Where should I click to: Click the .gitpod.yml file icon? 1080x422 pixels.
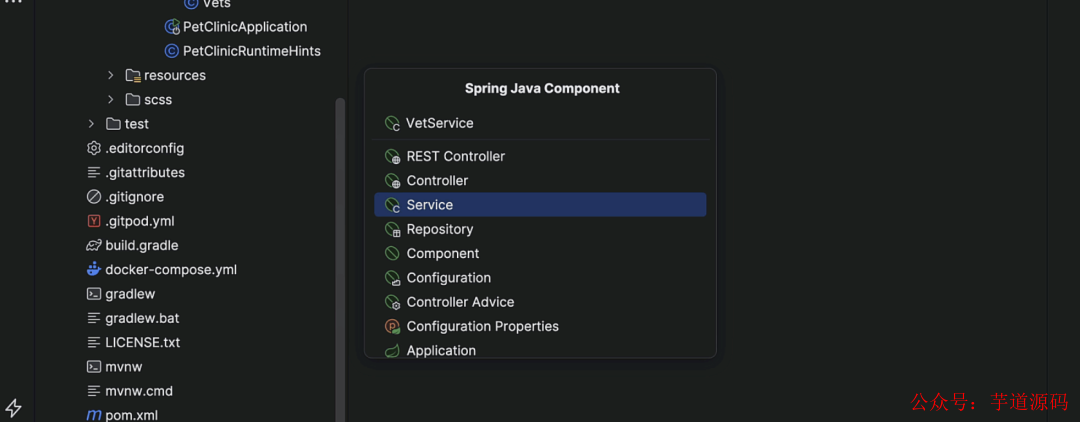pyautogui.click(x=94, y=221)
